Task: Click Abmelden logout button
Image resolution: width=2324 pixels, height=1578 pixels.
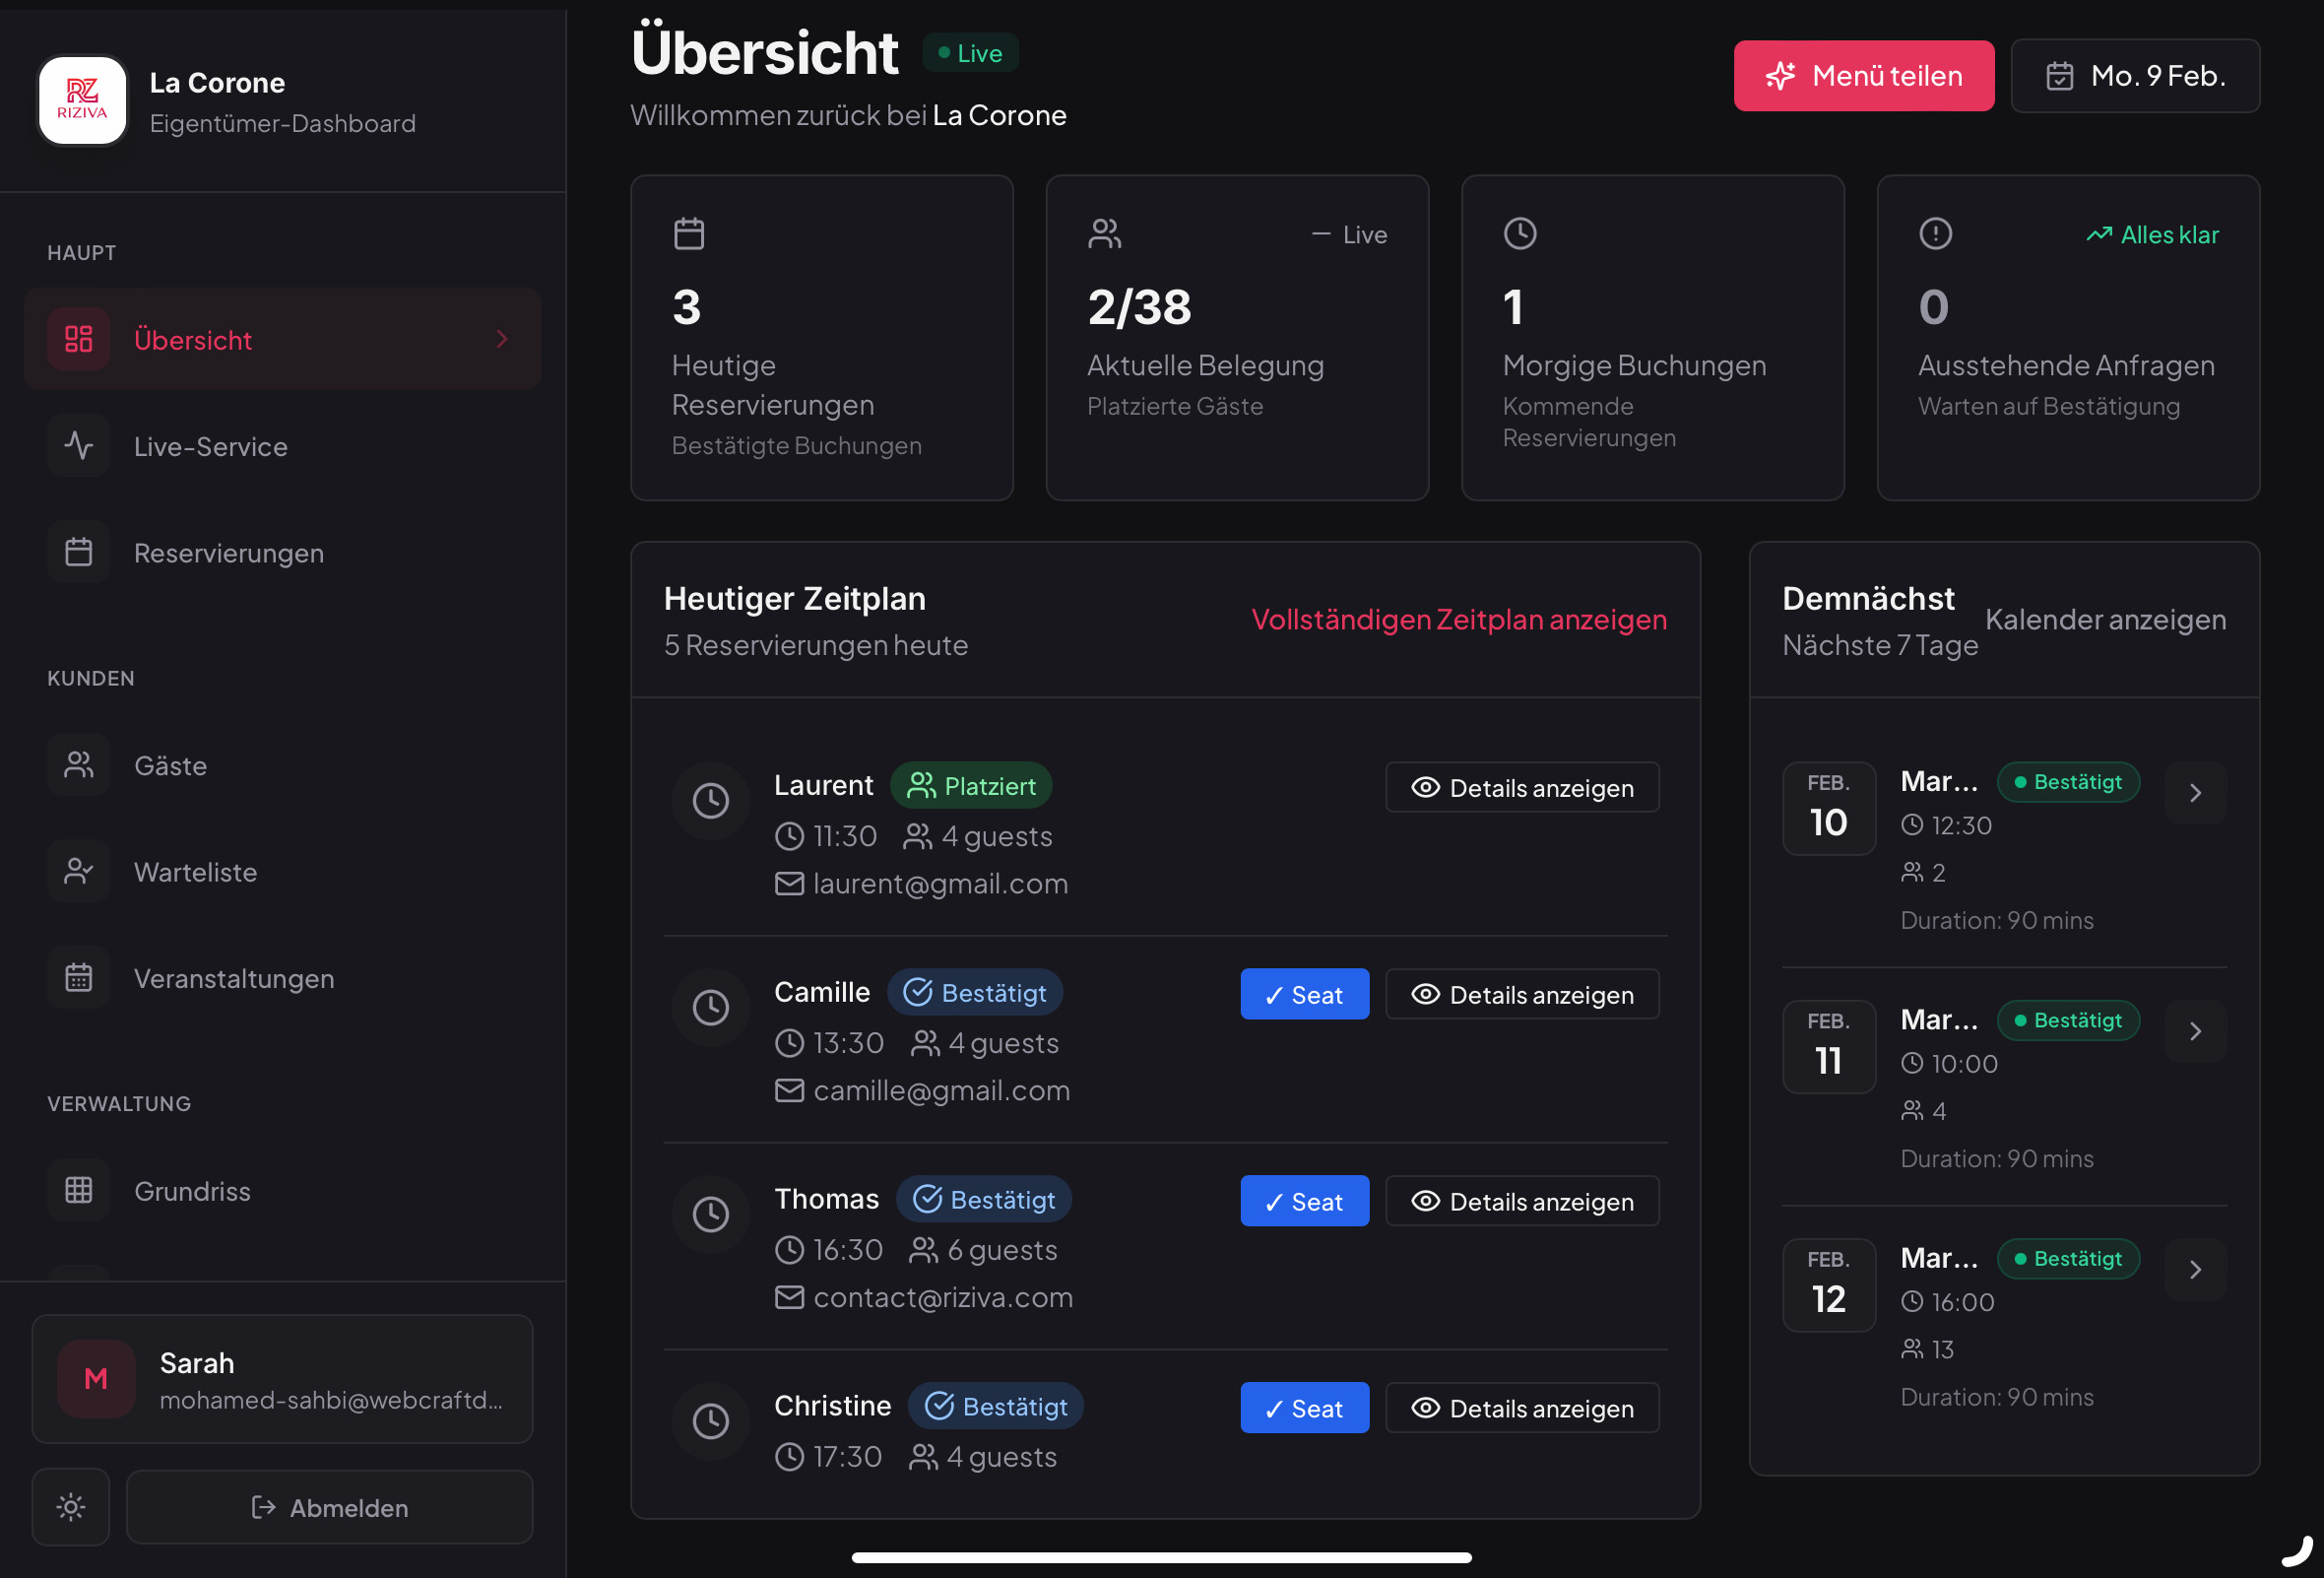Action: click(x=329, y=1506)
